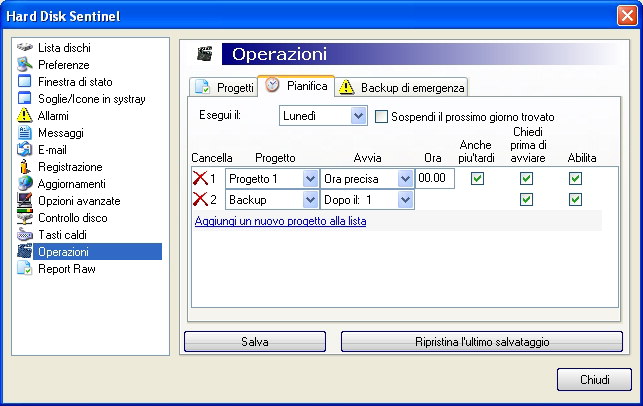Click the Aggiornamenti globe icon
The height and width of the screenshot is (406, 643).
click(x=25, y=183)
